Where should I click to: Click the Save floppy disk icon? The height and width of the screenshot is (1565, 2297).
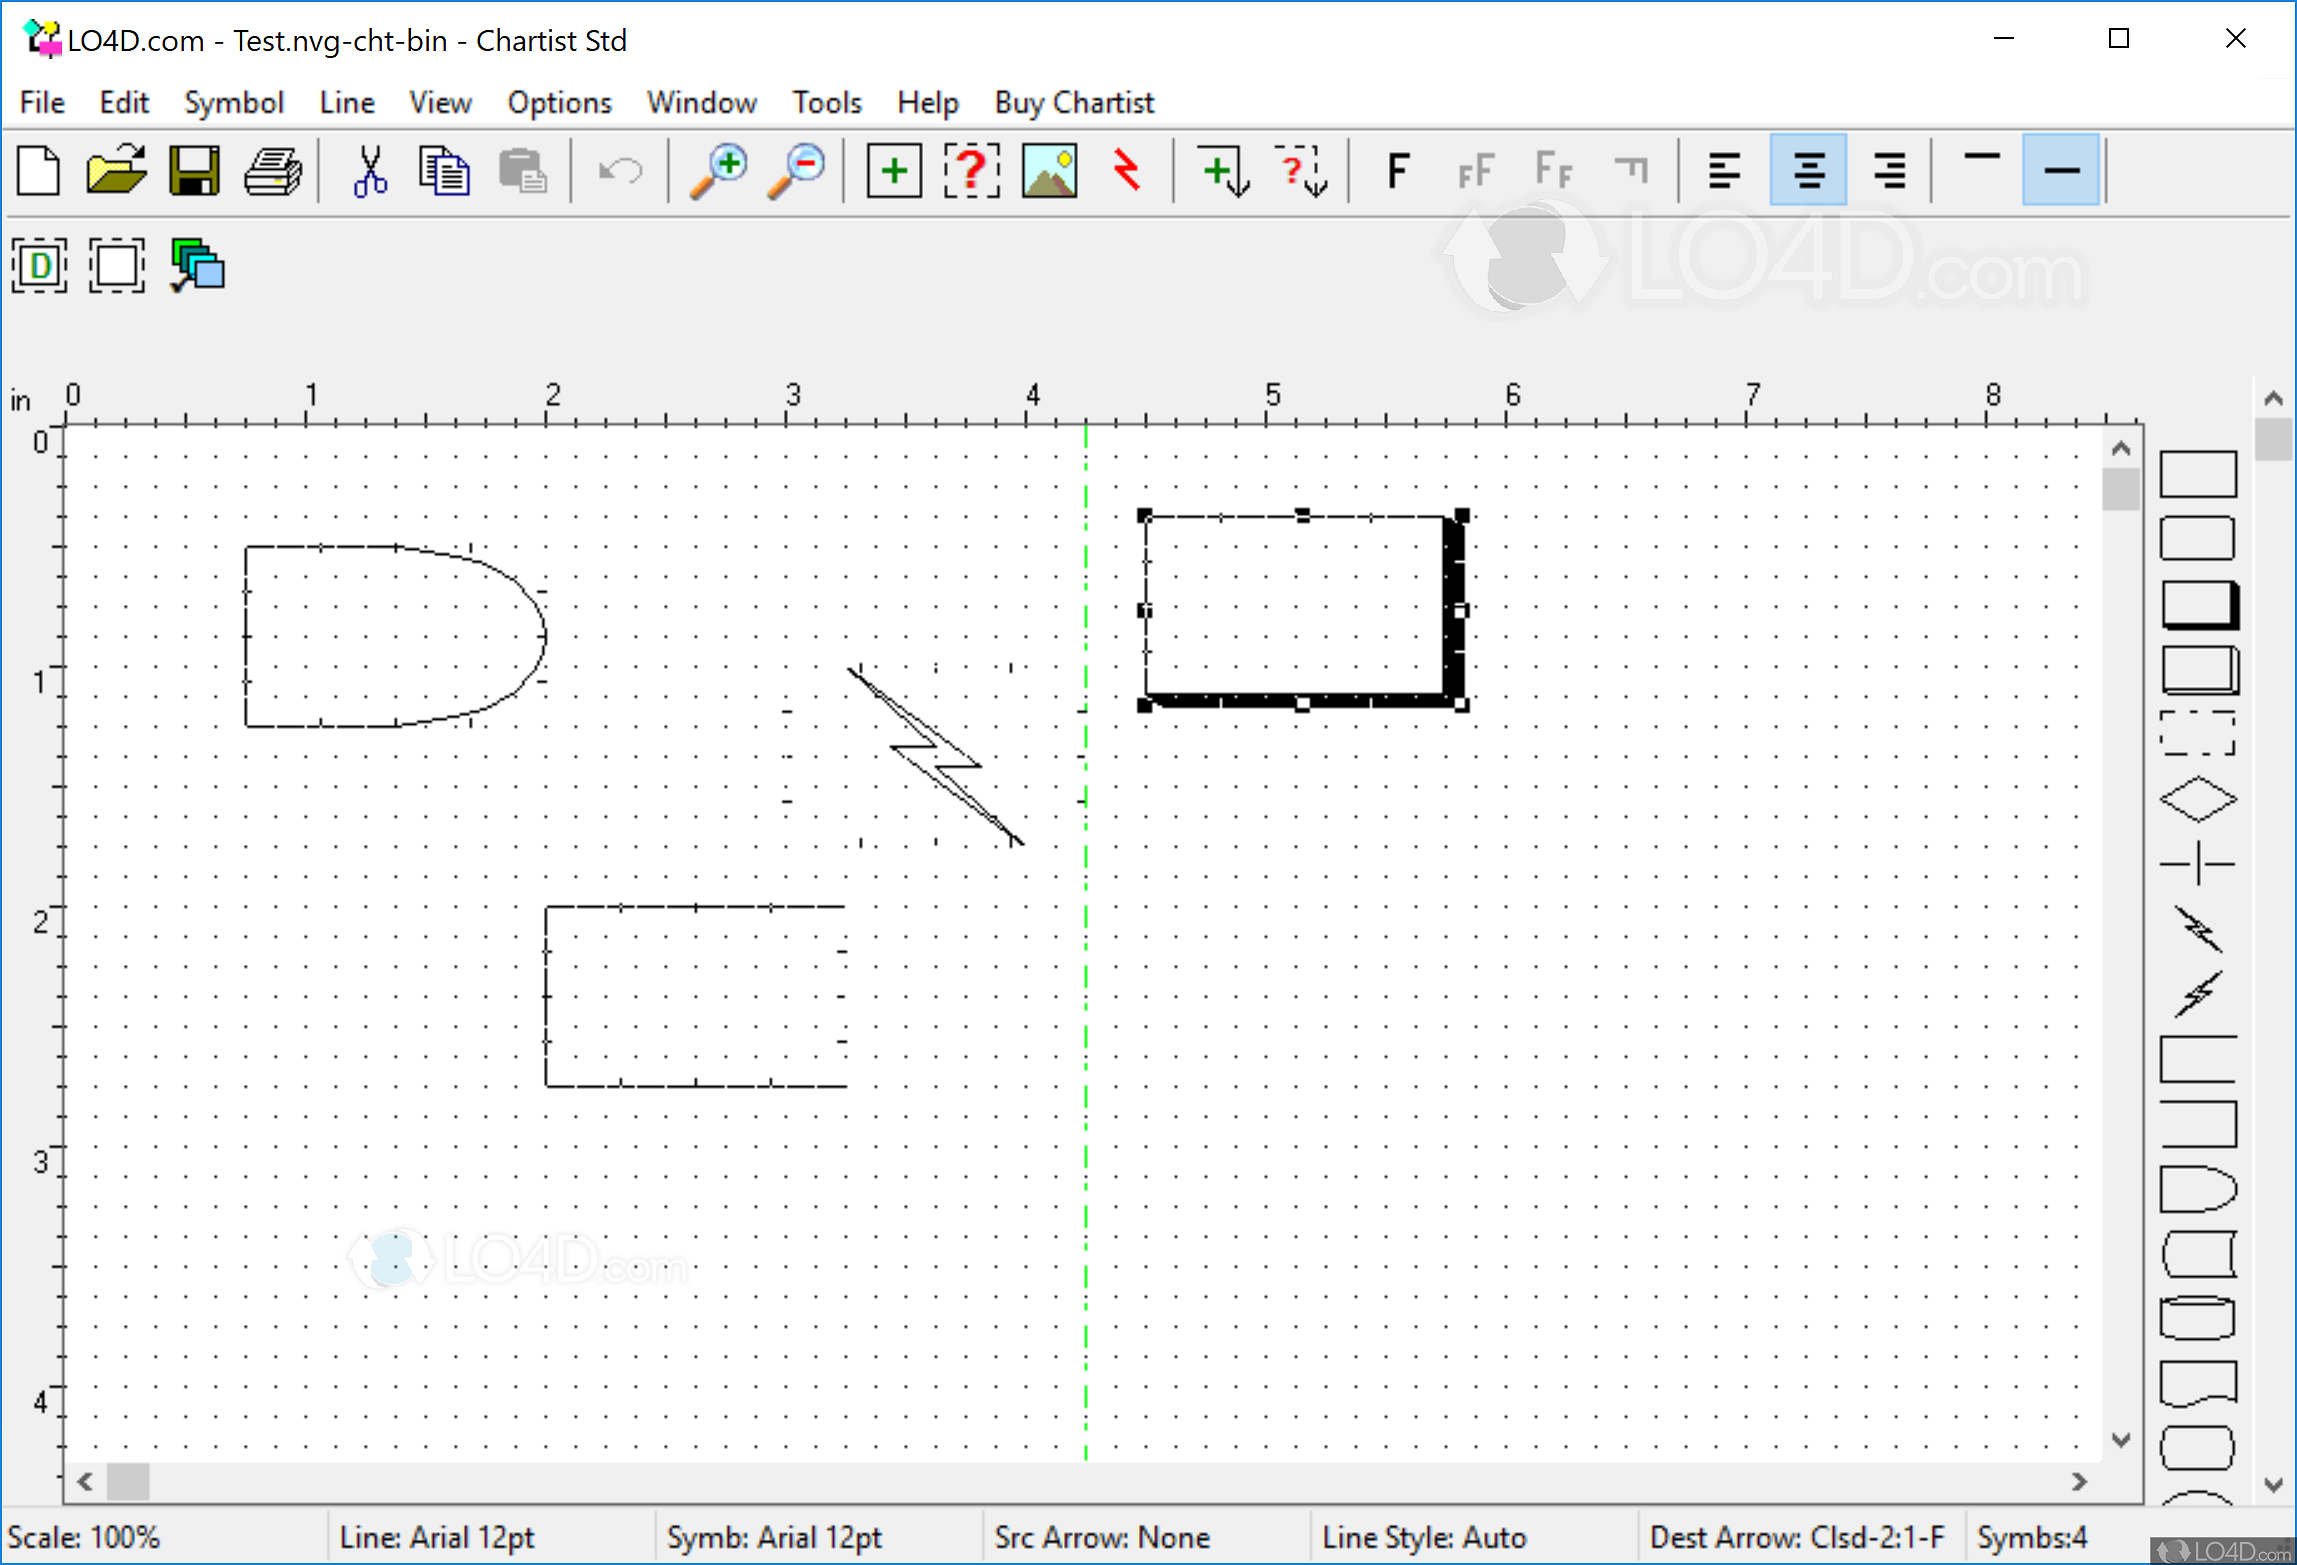tap(194, 171)
